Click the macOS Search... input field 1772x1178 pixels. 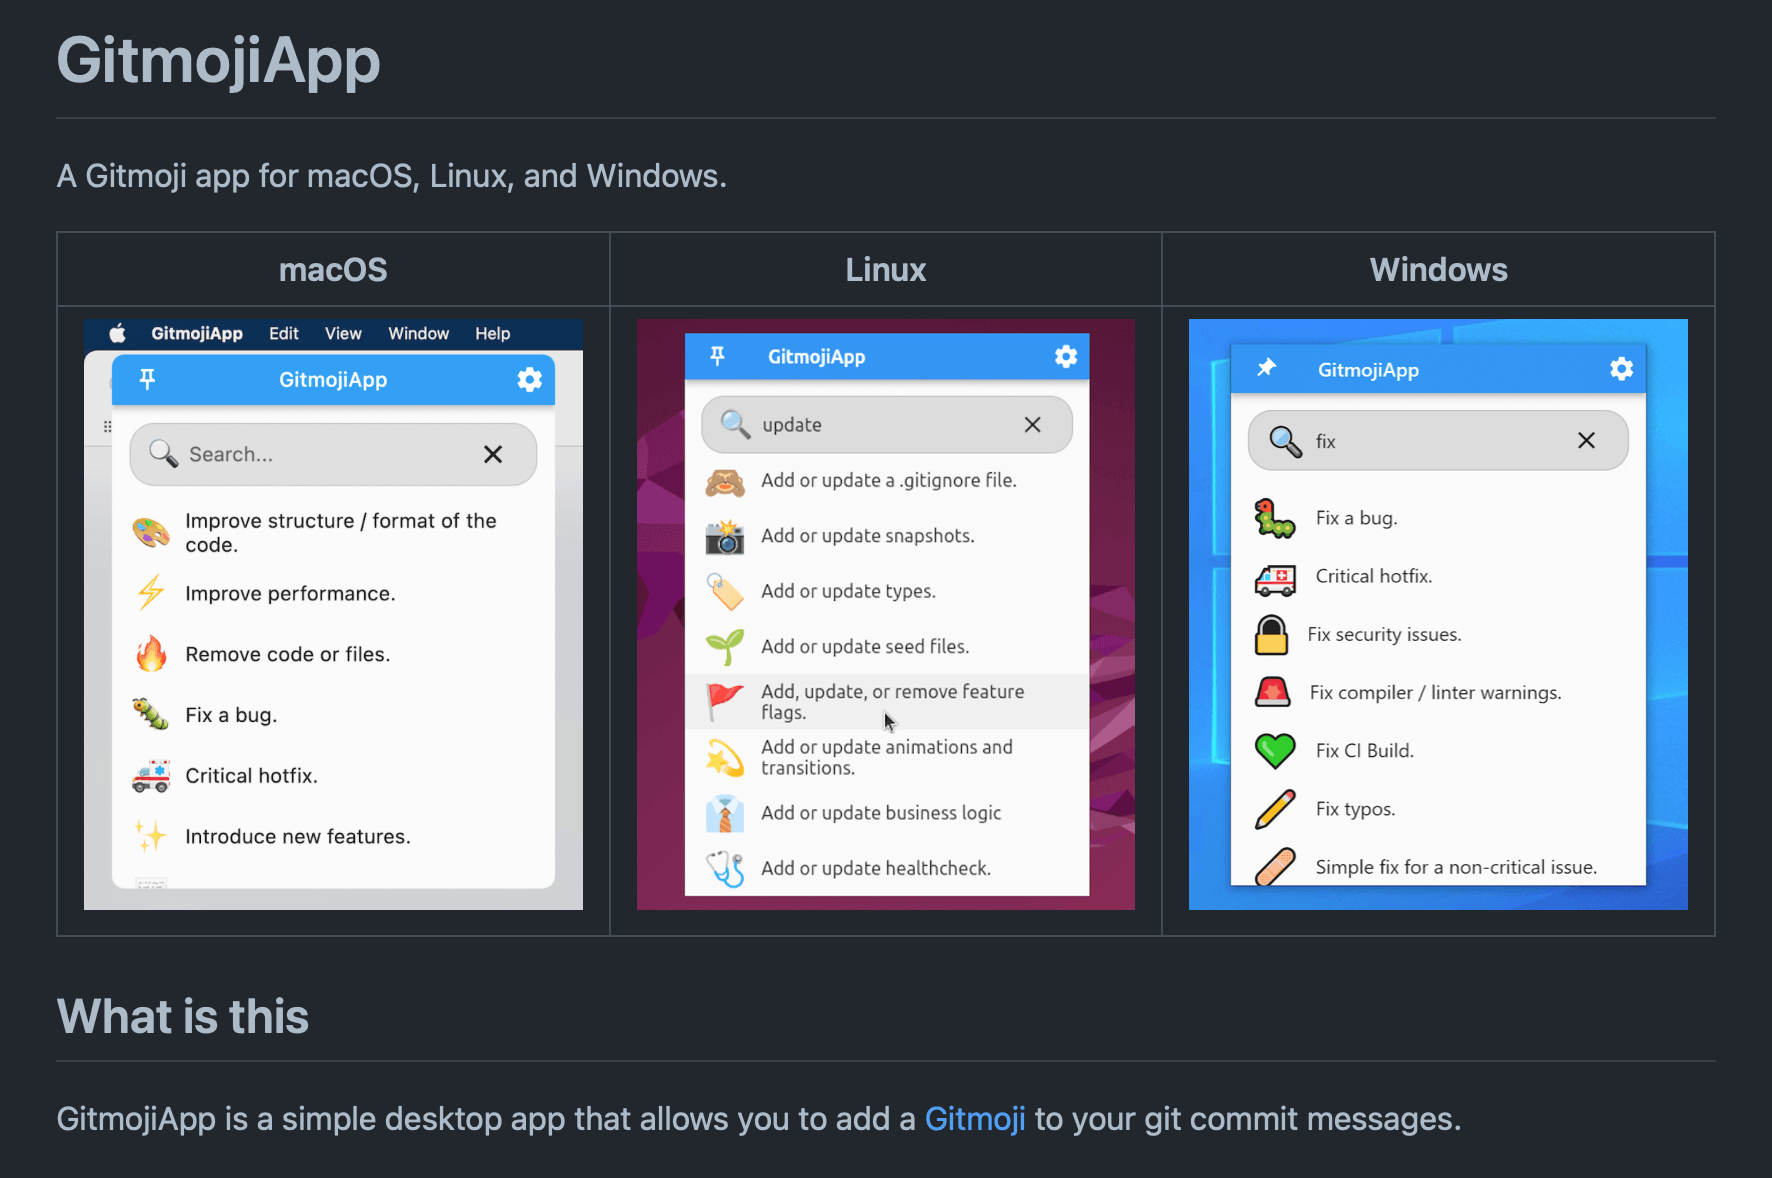tap(333, 454)
